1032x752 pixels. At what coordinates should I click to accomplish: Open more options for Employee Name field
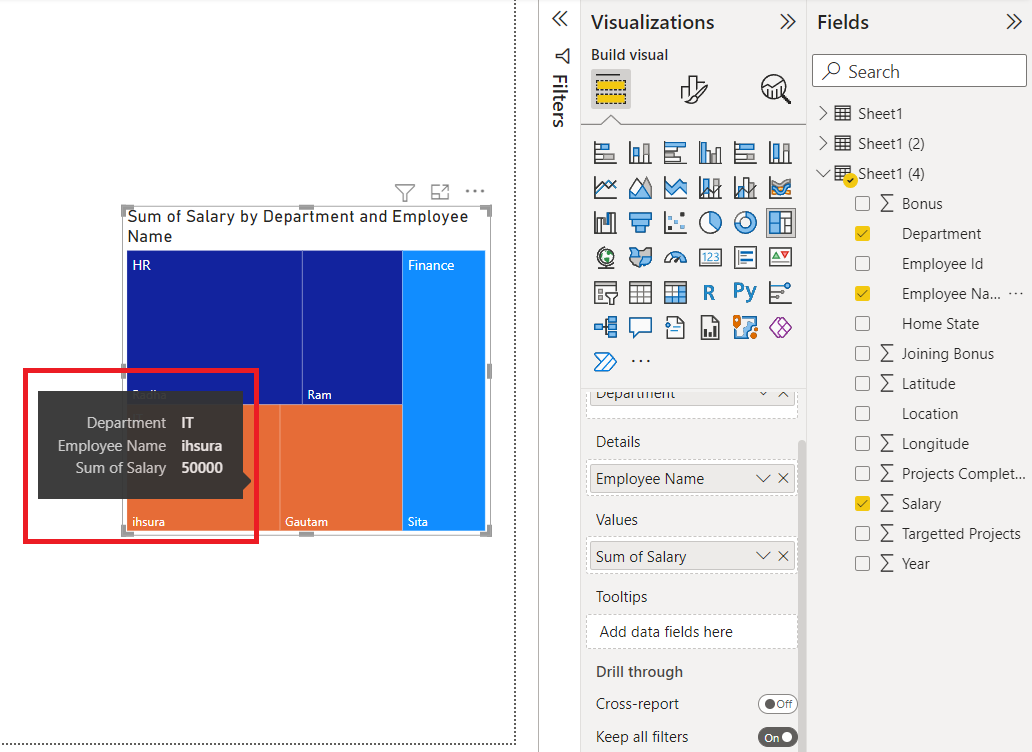pyautogui.click(x=1016, y=293)
